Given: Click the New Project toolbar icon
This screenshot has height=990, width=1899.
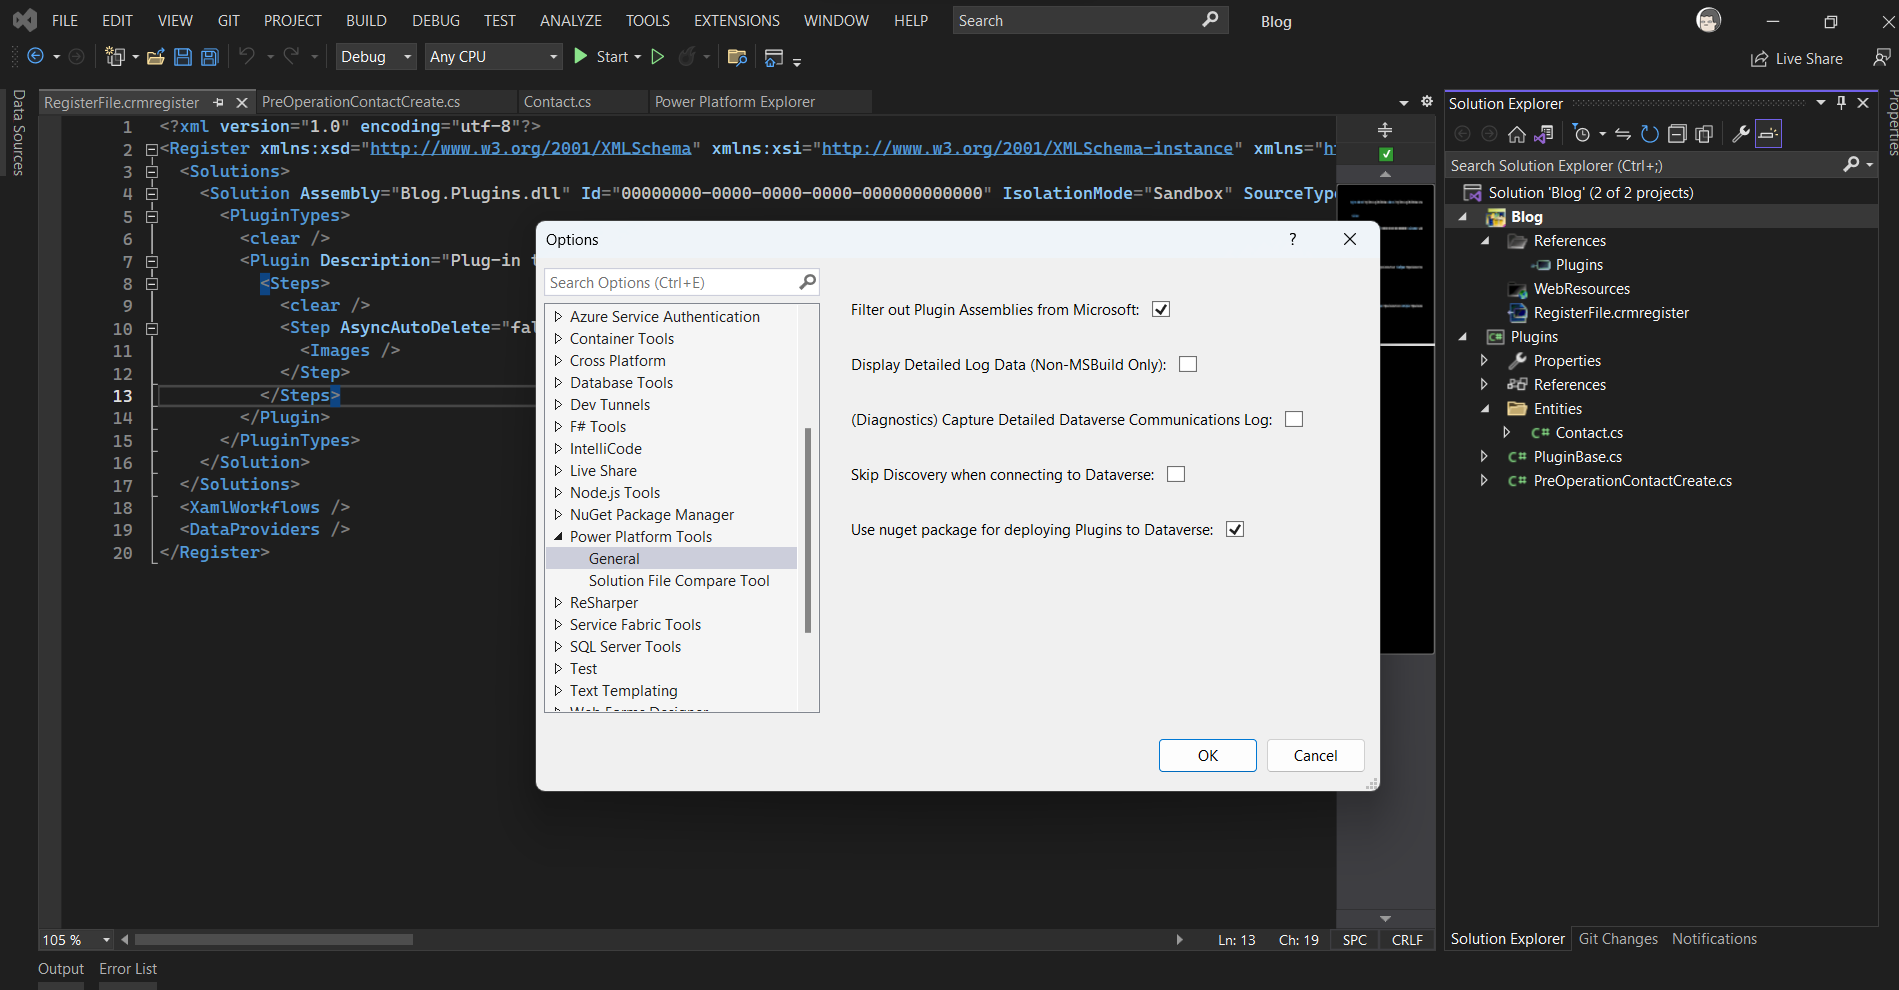Looking at the screenshot, I should (x=116, y=57).
